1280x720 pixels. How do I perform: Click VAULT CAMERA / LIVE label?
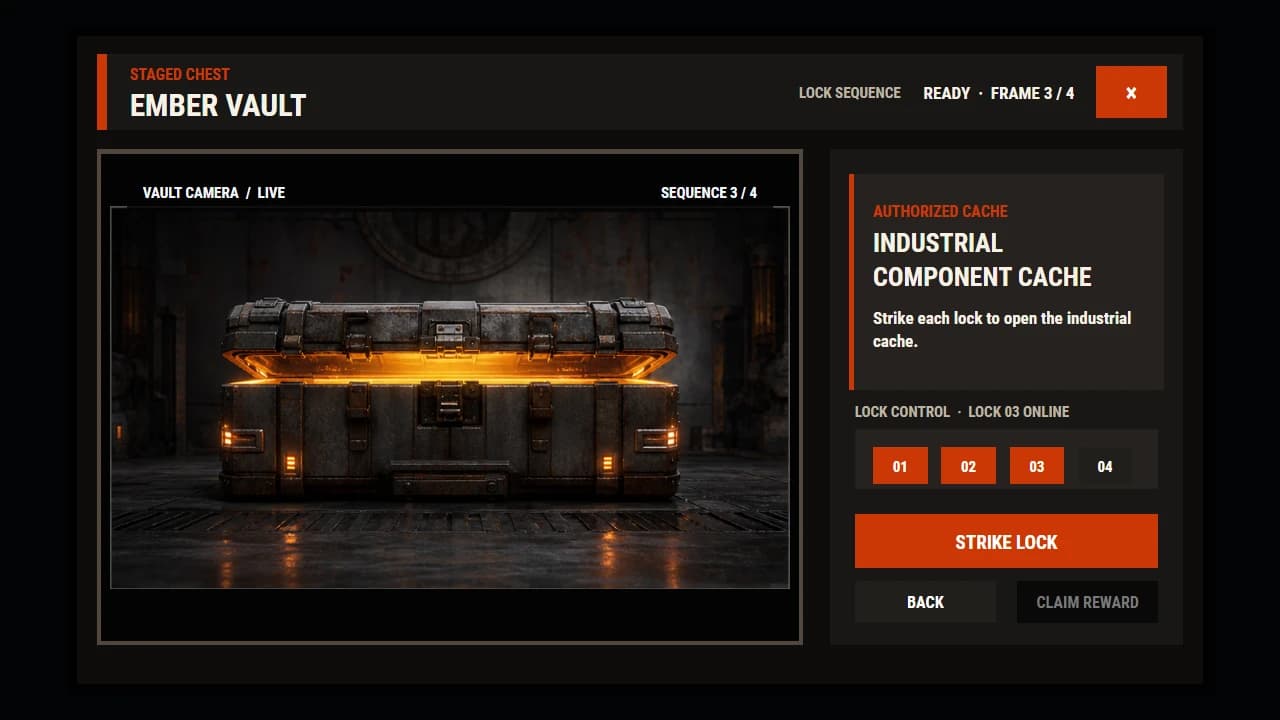214,192
